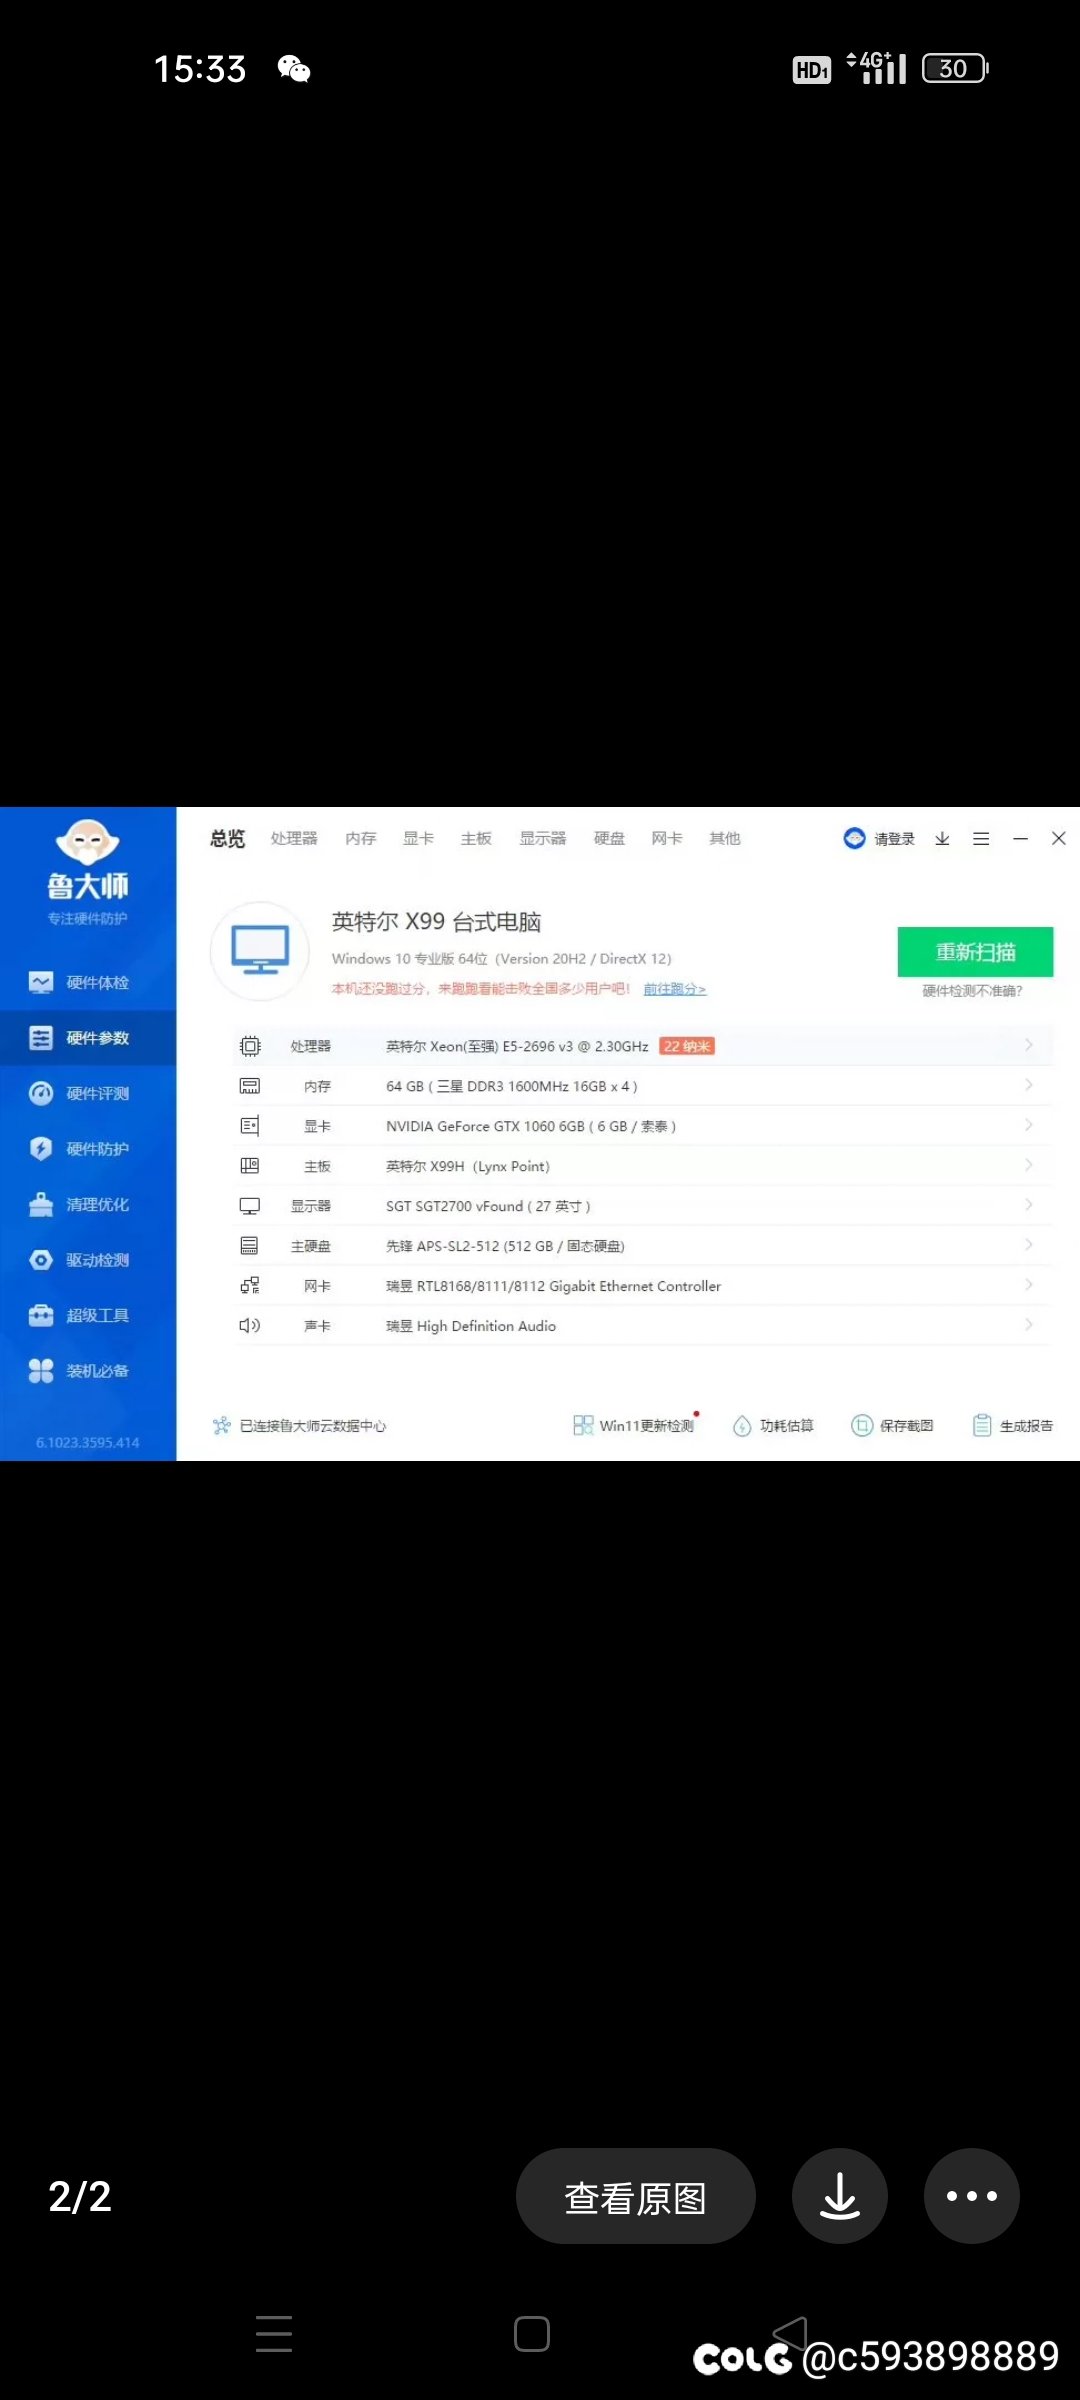The image size is (1080, 2400).
Task: Click the graphics card row icon
Action: point(250,1126)
